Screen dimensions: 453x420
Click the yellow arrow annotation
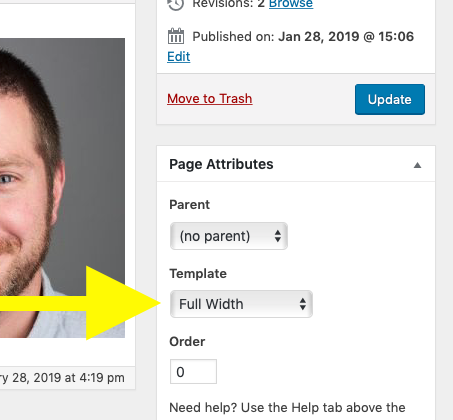tap(80, 303)
